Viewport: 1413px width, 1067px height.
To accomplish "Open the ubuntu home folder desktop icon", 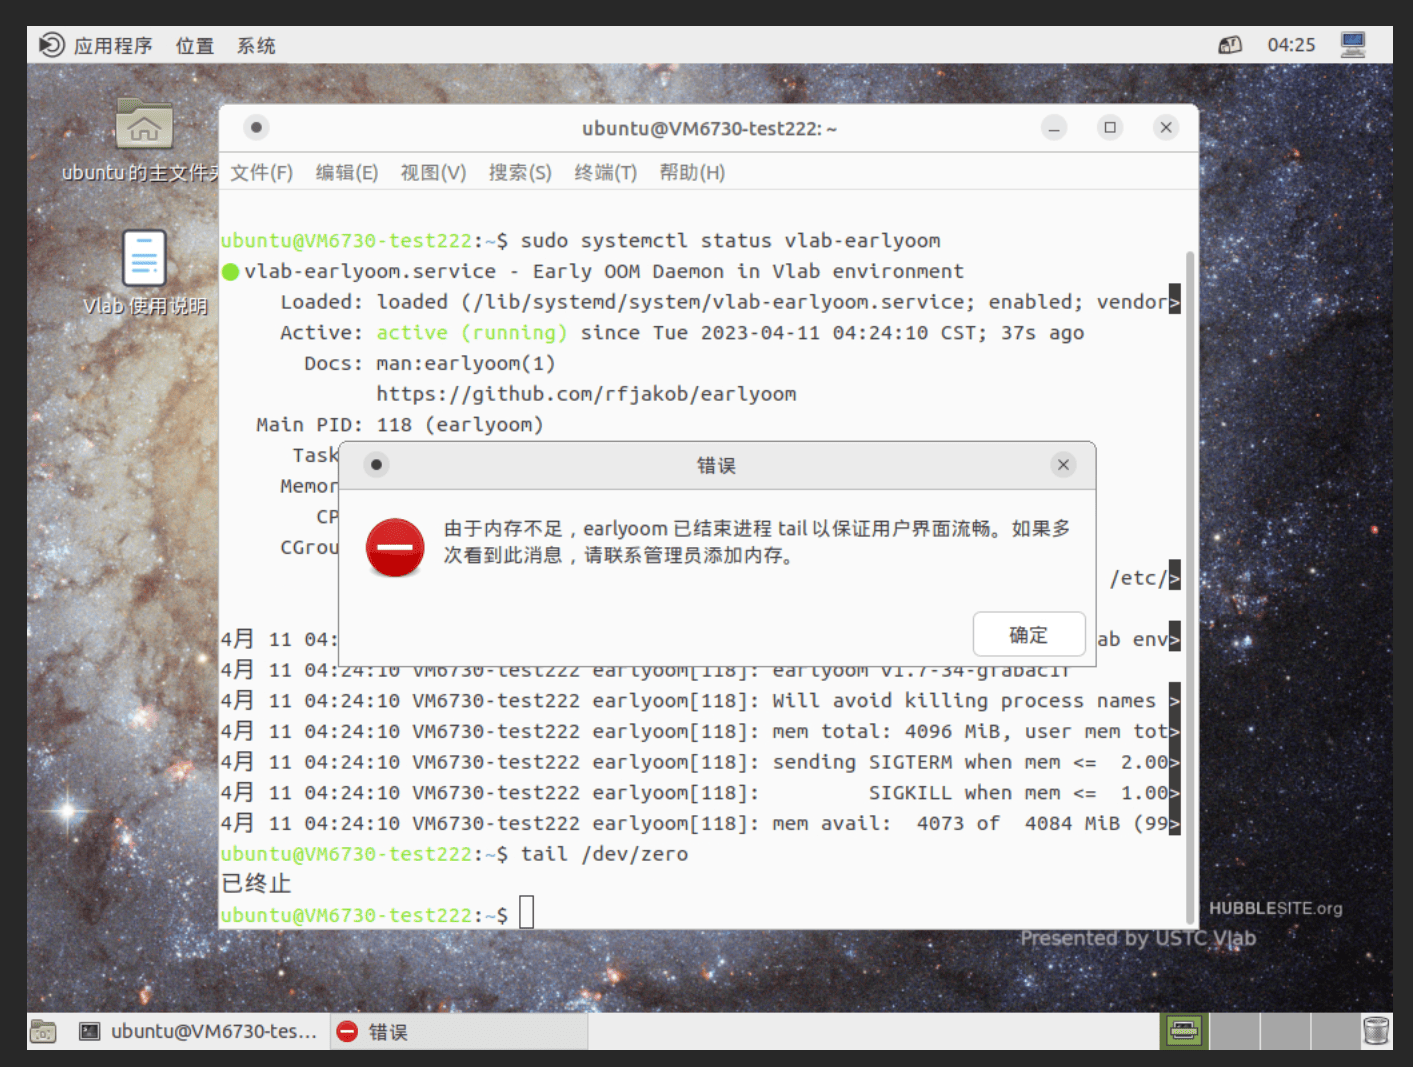I will [x=144, y=126].
